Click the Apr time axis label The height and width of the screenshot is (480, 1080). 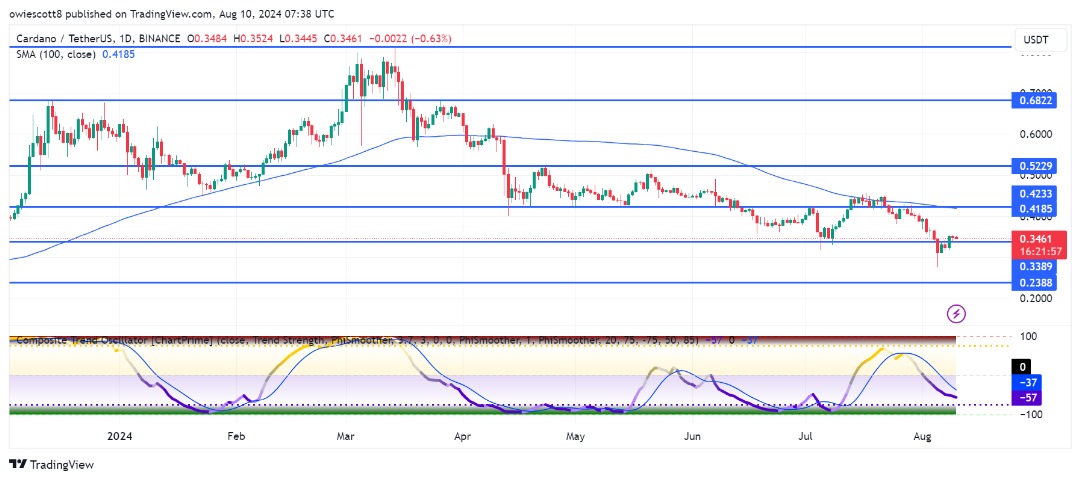coord(462,436)
